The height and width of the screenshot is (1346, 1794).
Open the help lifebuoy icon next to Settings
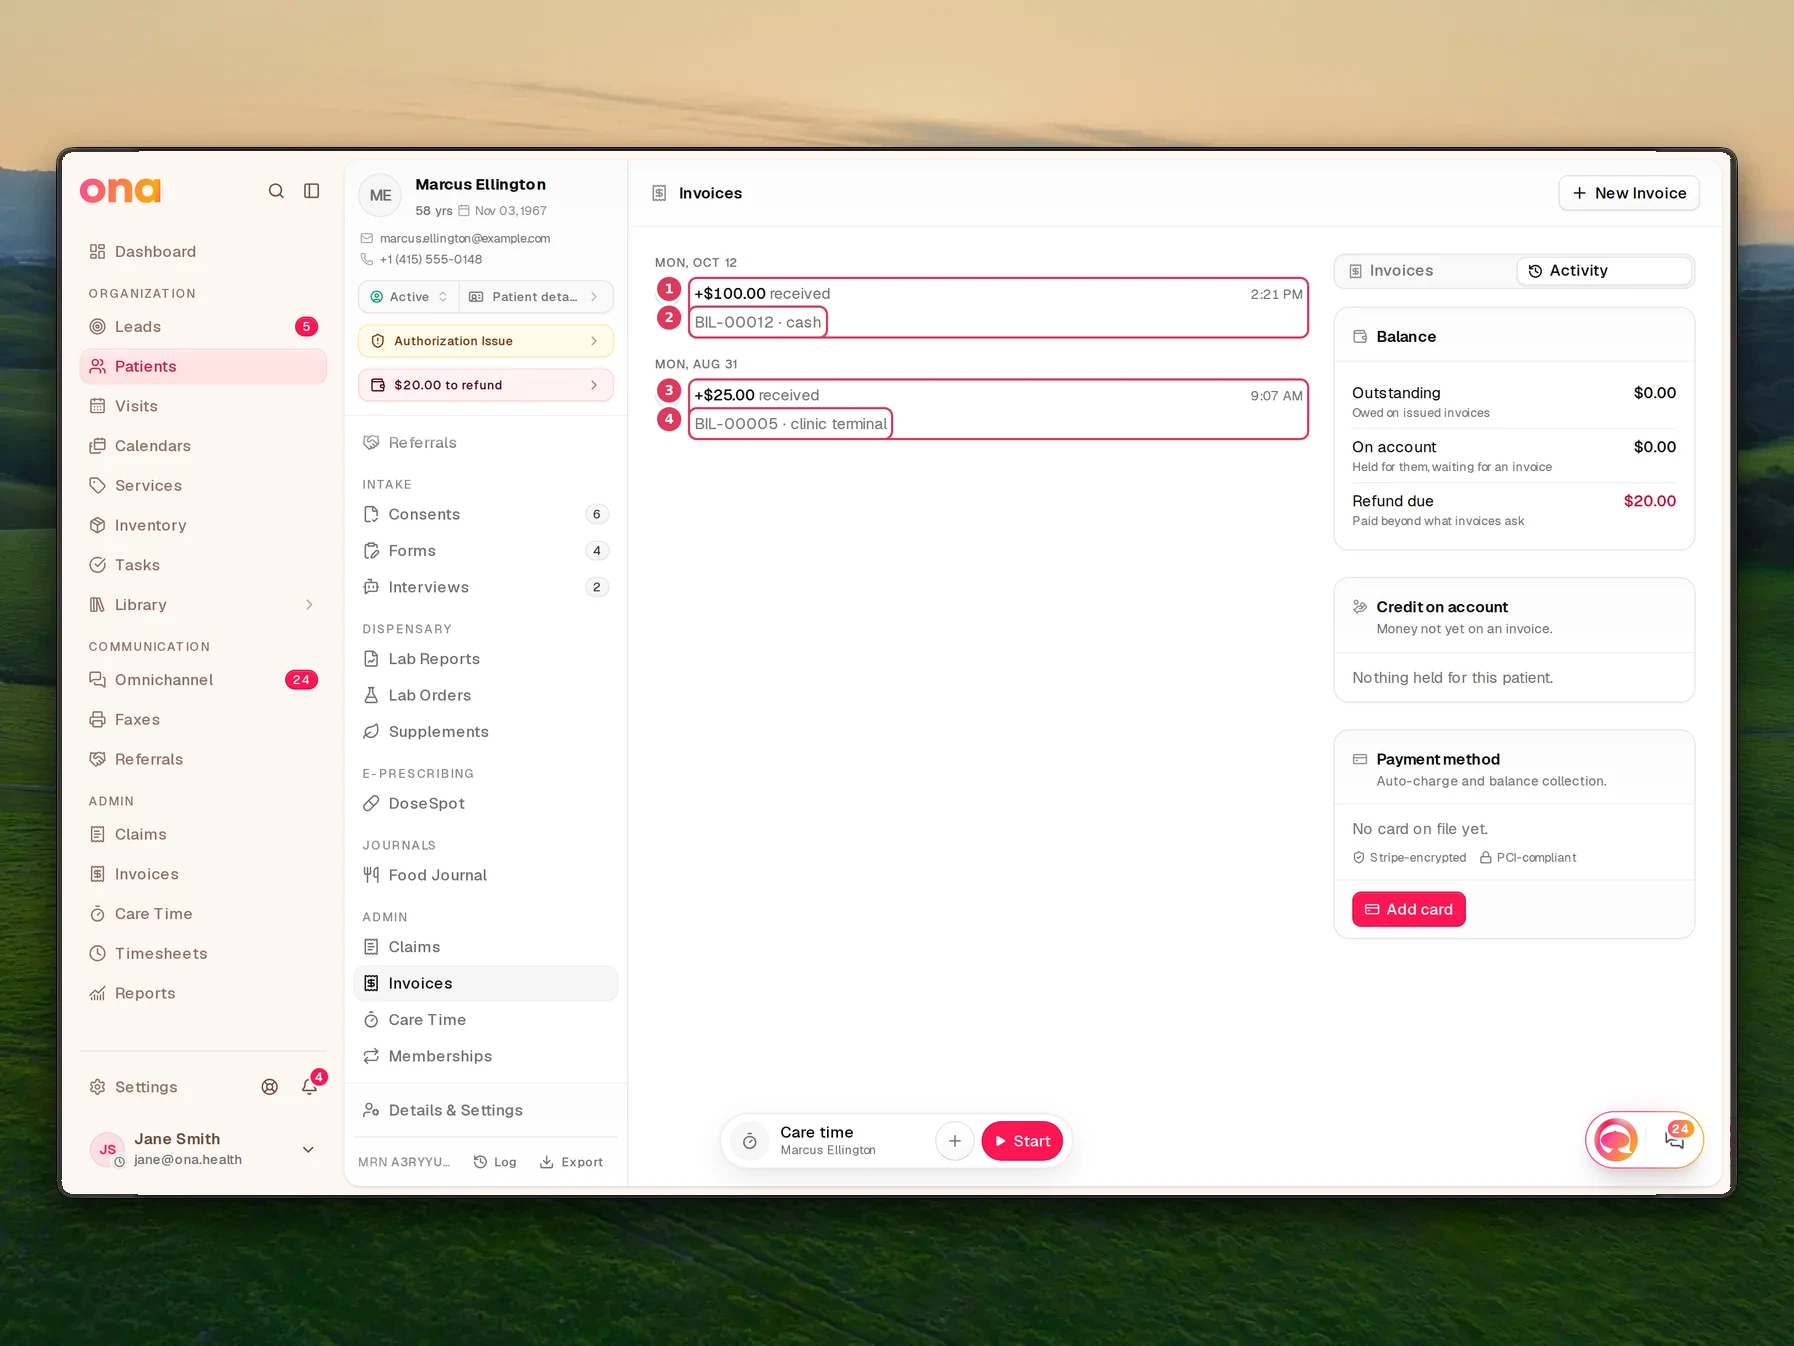click(270, 1087)
